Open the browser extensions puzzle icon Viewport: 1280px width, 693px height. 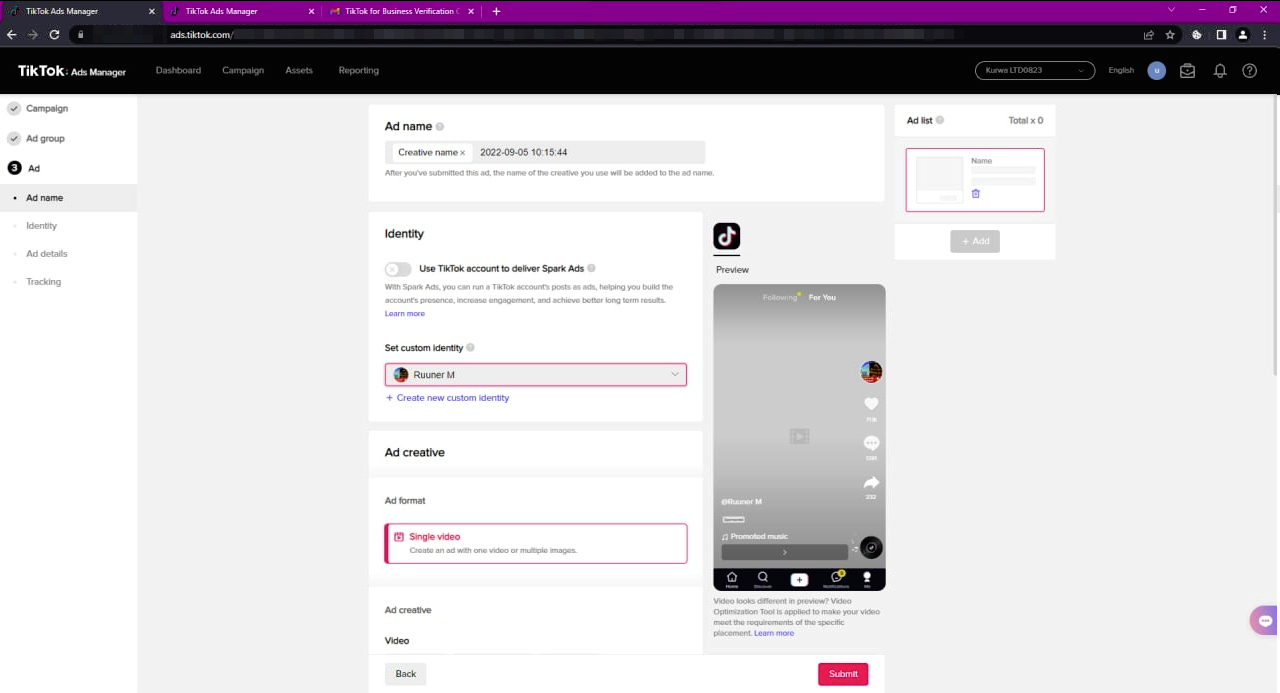(x=1197, y=34)
